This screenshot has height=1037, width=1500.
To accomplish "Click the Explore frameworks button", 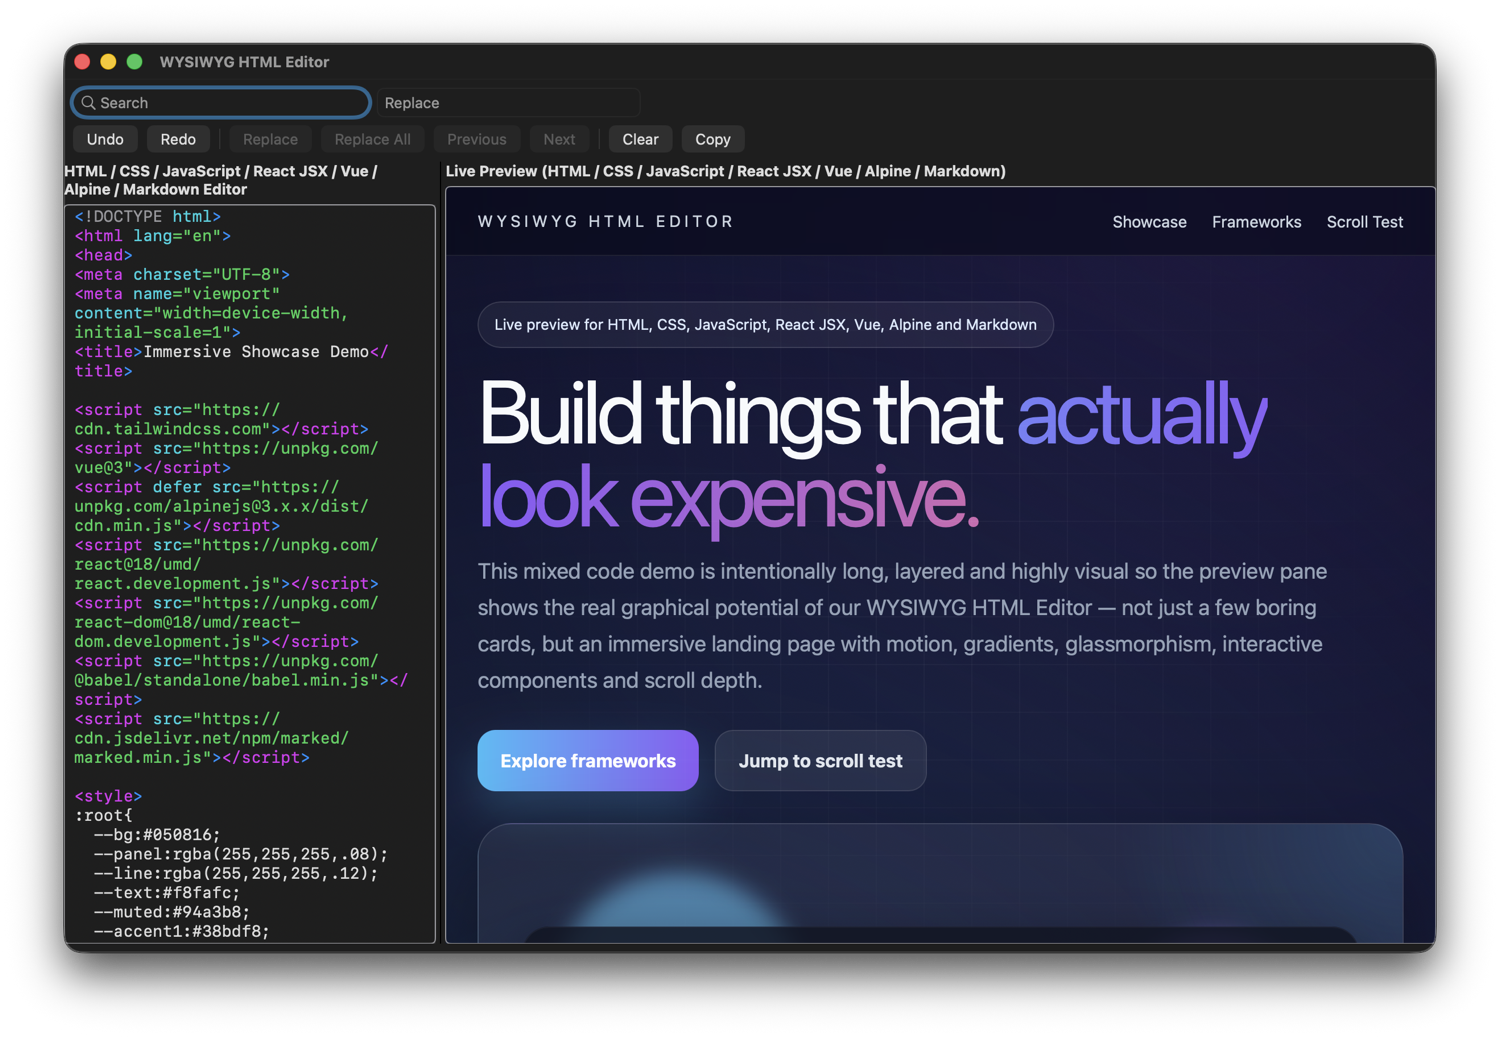I will tap(587, 761).
